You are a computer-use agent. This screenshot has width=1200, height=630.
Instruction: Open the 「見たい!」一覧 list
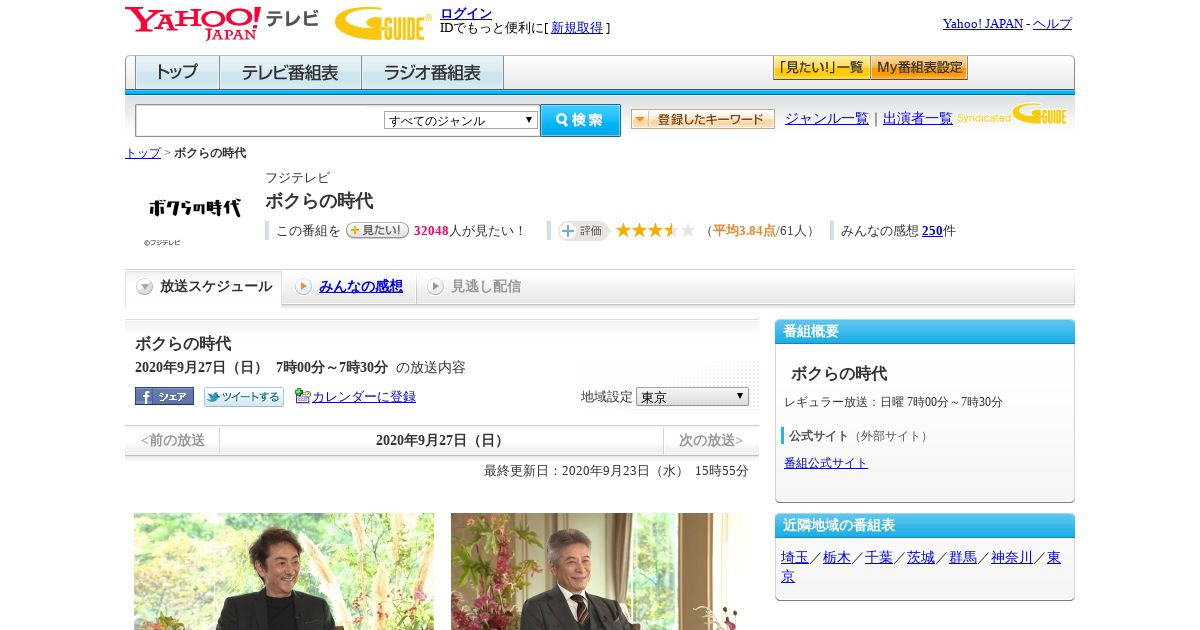(x=821, y=68)
